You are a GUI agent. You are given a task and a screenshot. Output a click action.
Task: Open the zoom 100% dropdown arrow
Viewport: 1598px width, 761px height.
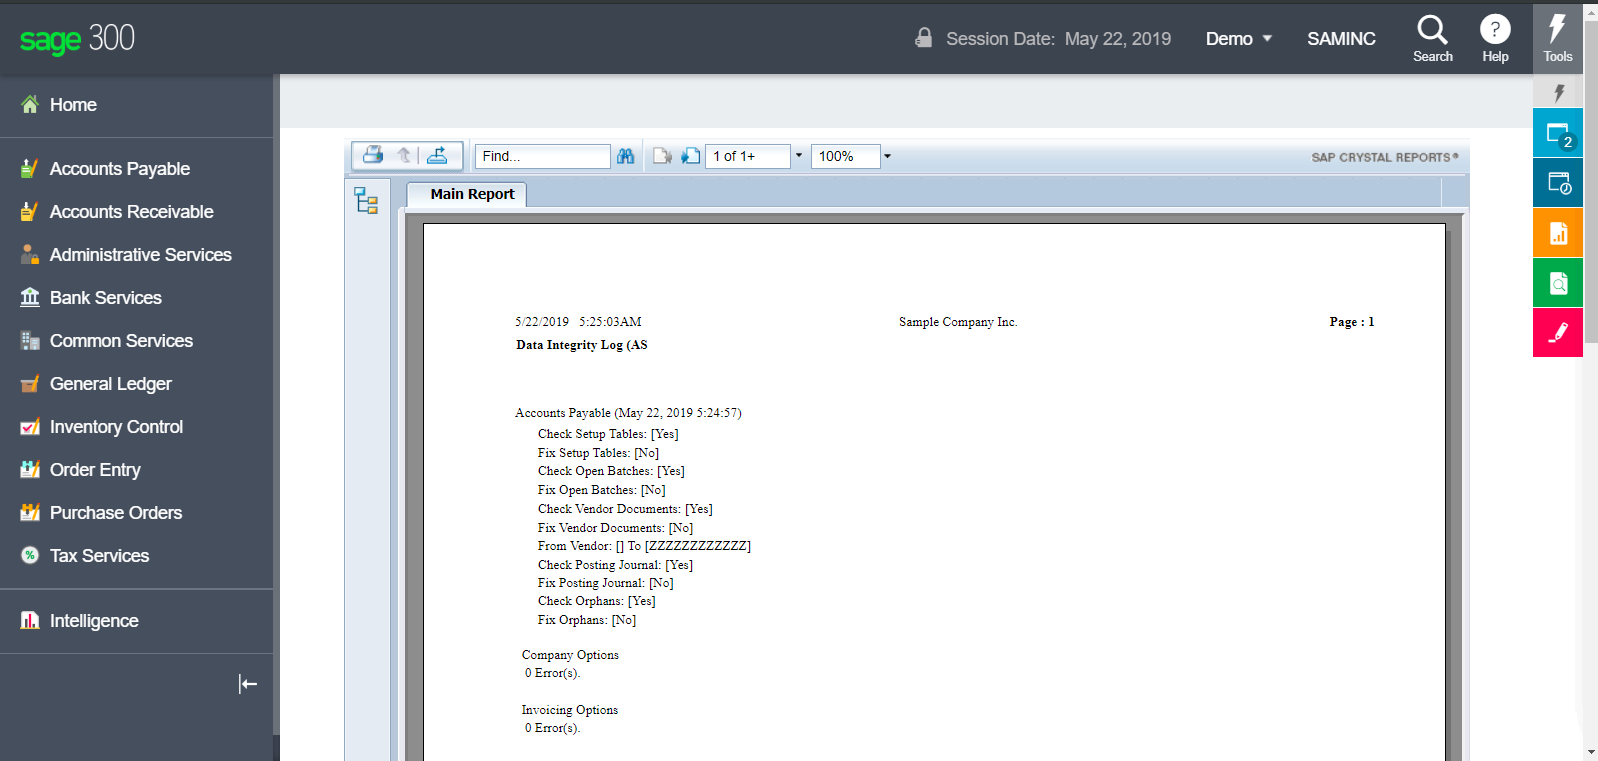(887, 156)
